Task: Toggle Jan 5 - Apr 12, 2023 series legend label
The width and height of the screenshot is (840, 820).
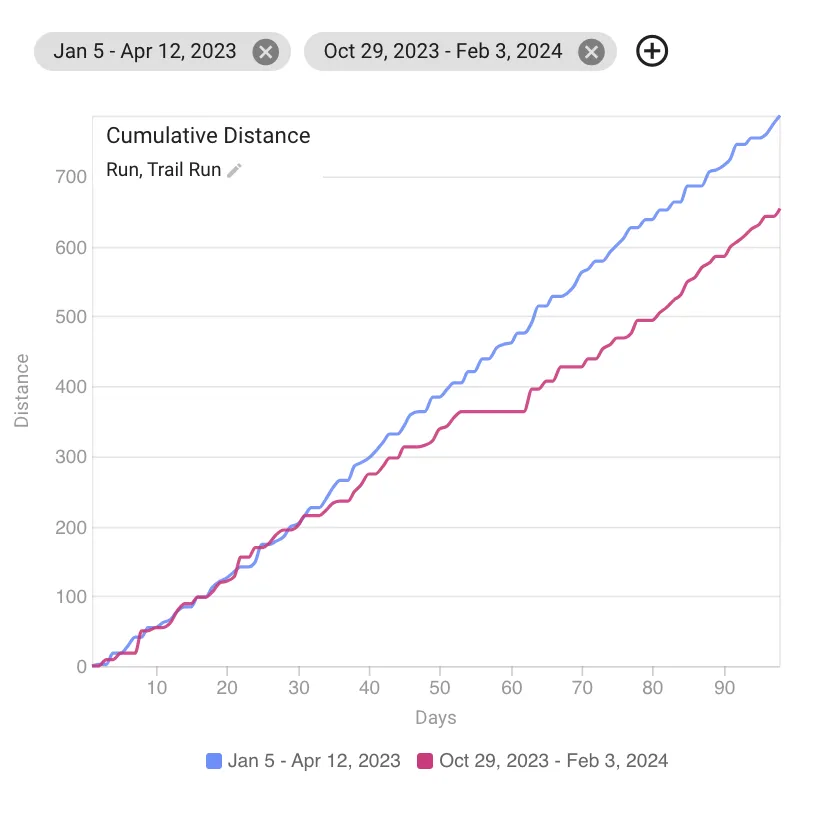Action: [314, 761]
